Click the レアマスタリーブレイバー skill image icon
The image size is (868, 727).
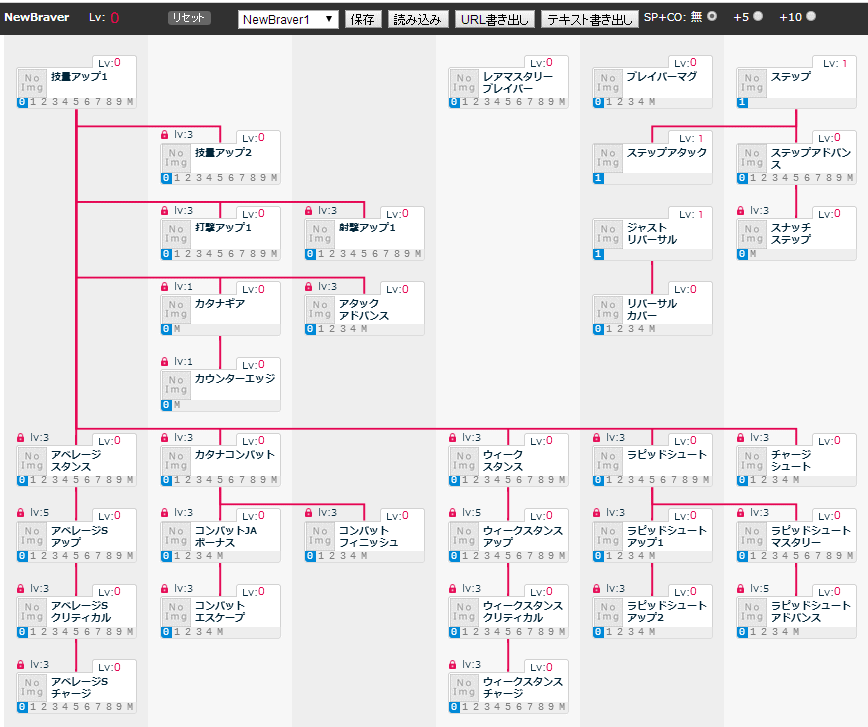(x=464, y=83)
